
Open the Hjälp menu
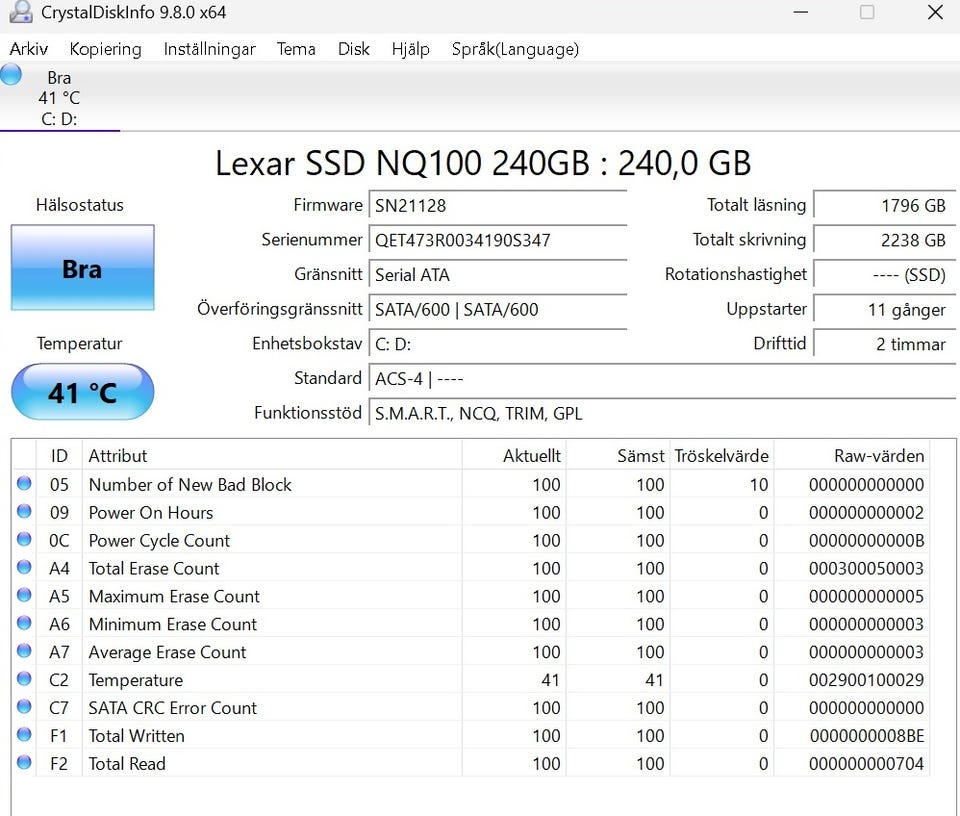(x=411, y=49)
